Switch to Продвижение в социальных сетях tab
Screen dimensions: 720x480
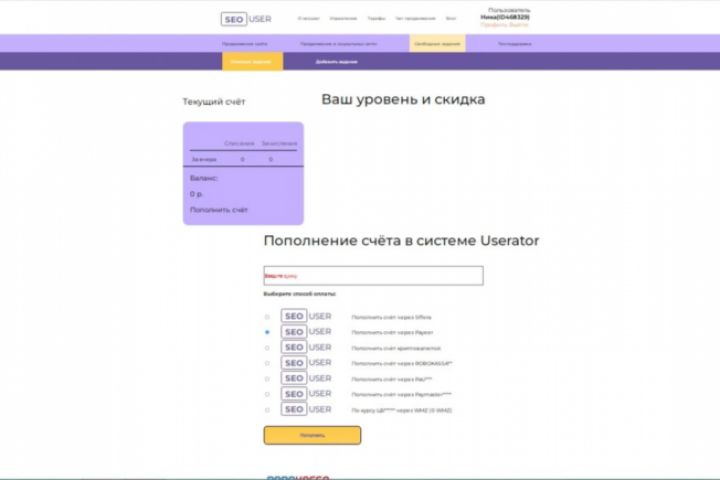(339, 44)
